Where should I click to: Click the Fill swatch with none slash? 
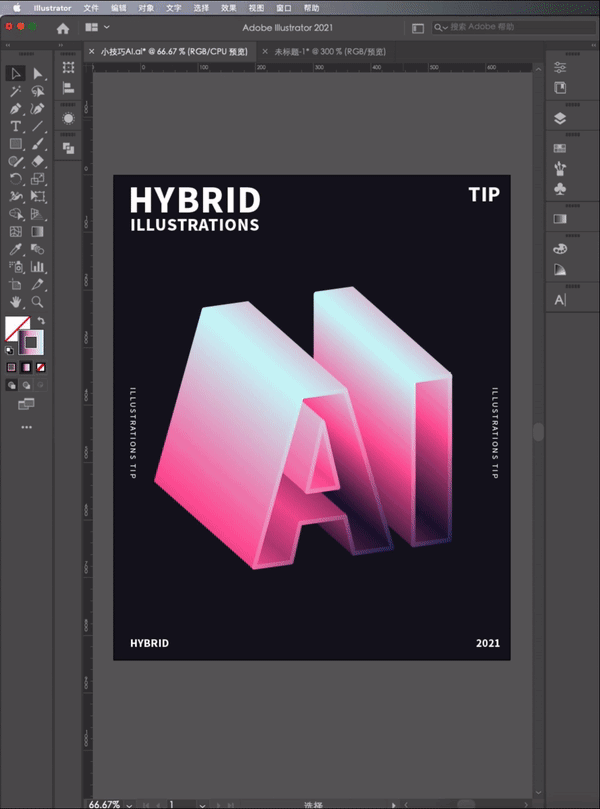pos(13,325)
